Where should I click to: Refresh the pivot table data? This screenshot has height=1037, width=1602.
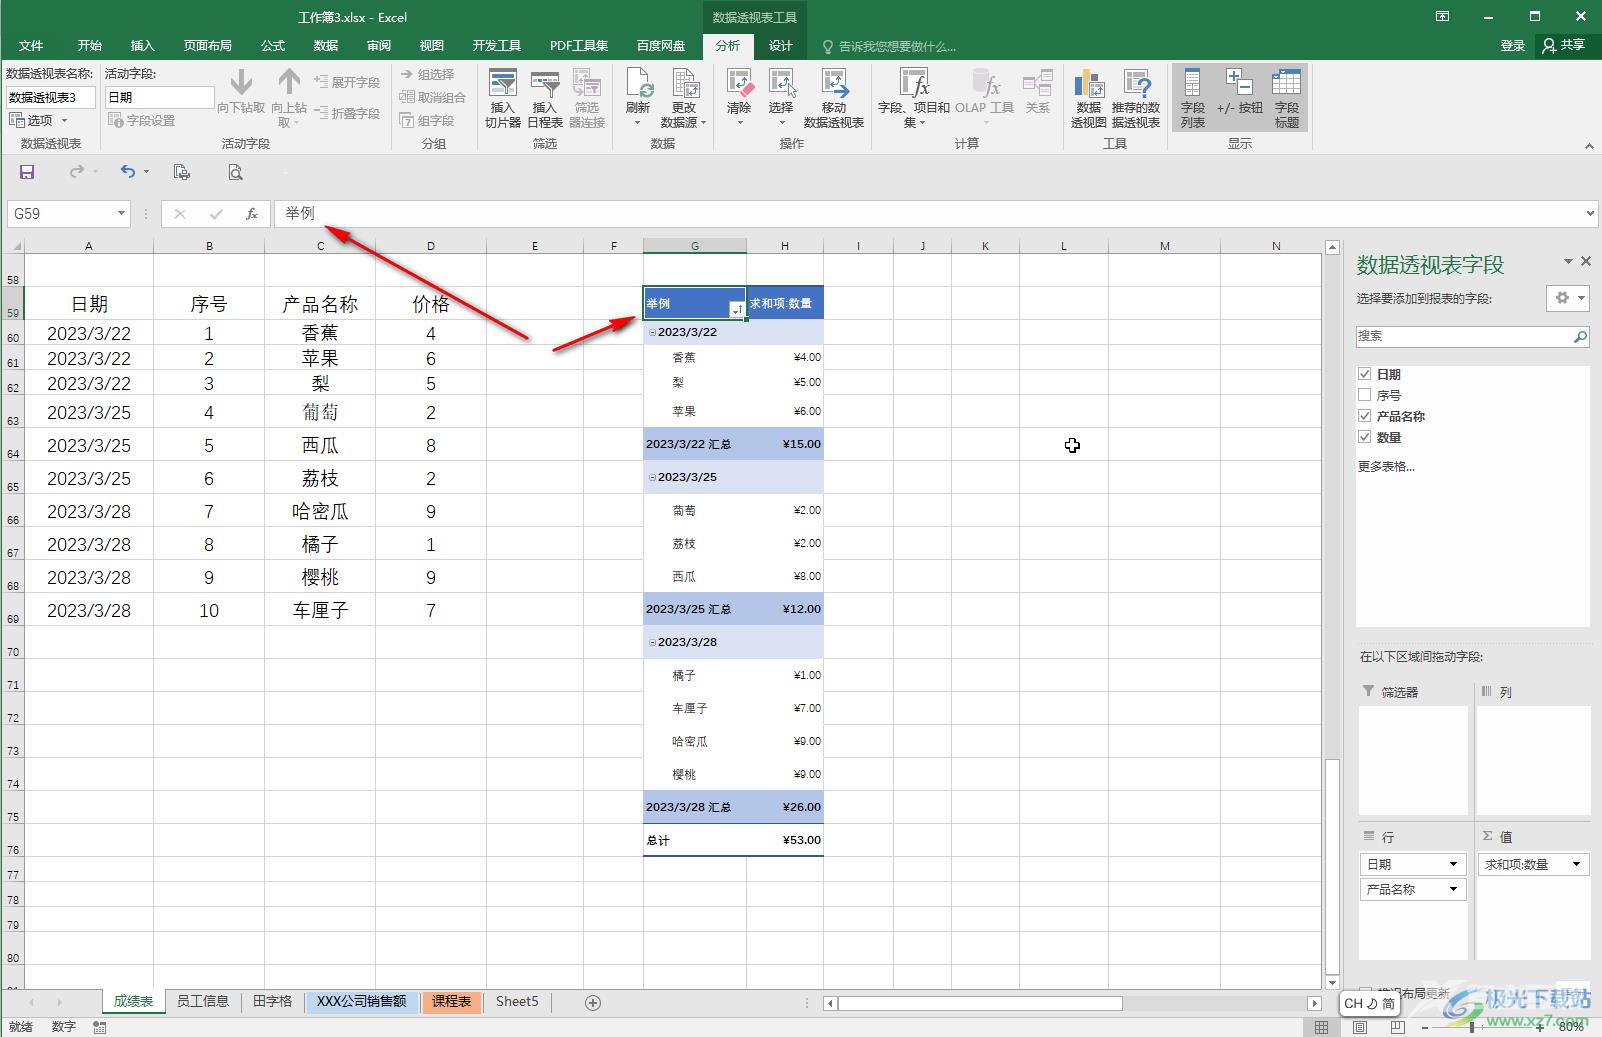638,98
